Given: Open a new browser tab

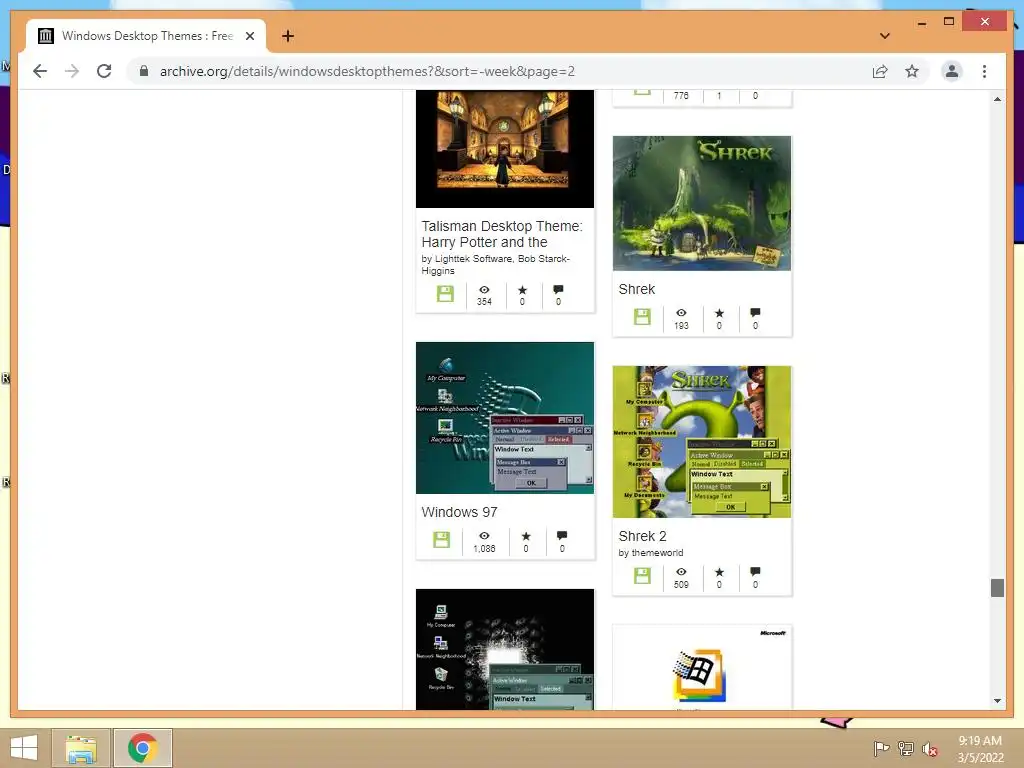Looking at the screenshot, I should (288, 36).
